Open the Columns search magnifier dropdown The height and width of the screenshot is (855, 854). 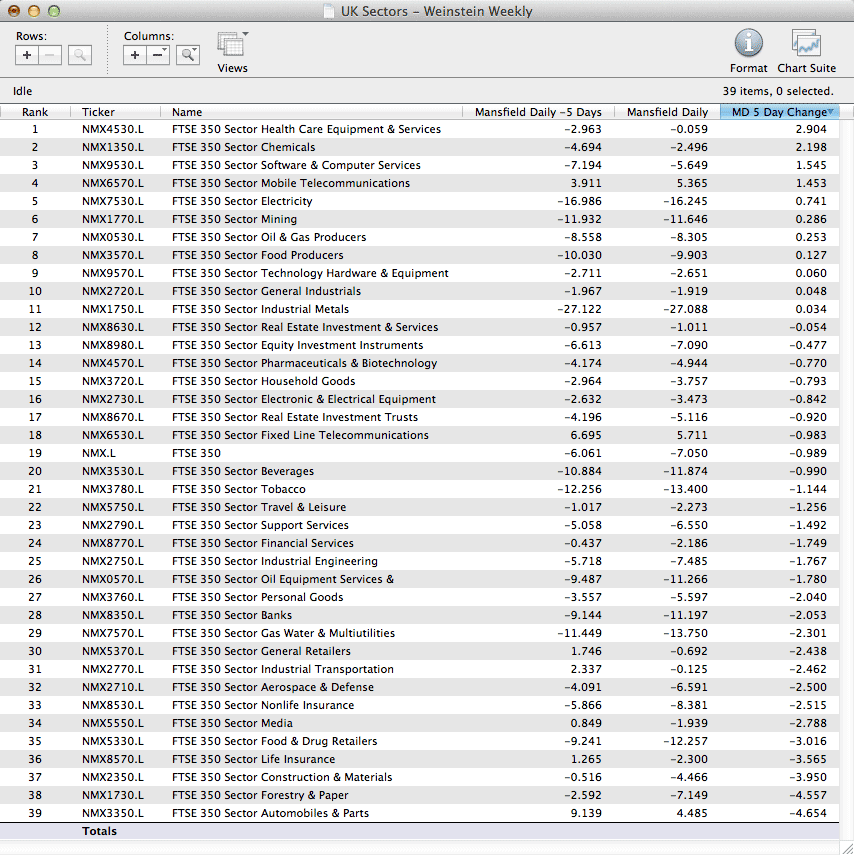coord(188,56)
